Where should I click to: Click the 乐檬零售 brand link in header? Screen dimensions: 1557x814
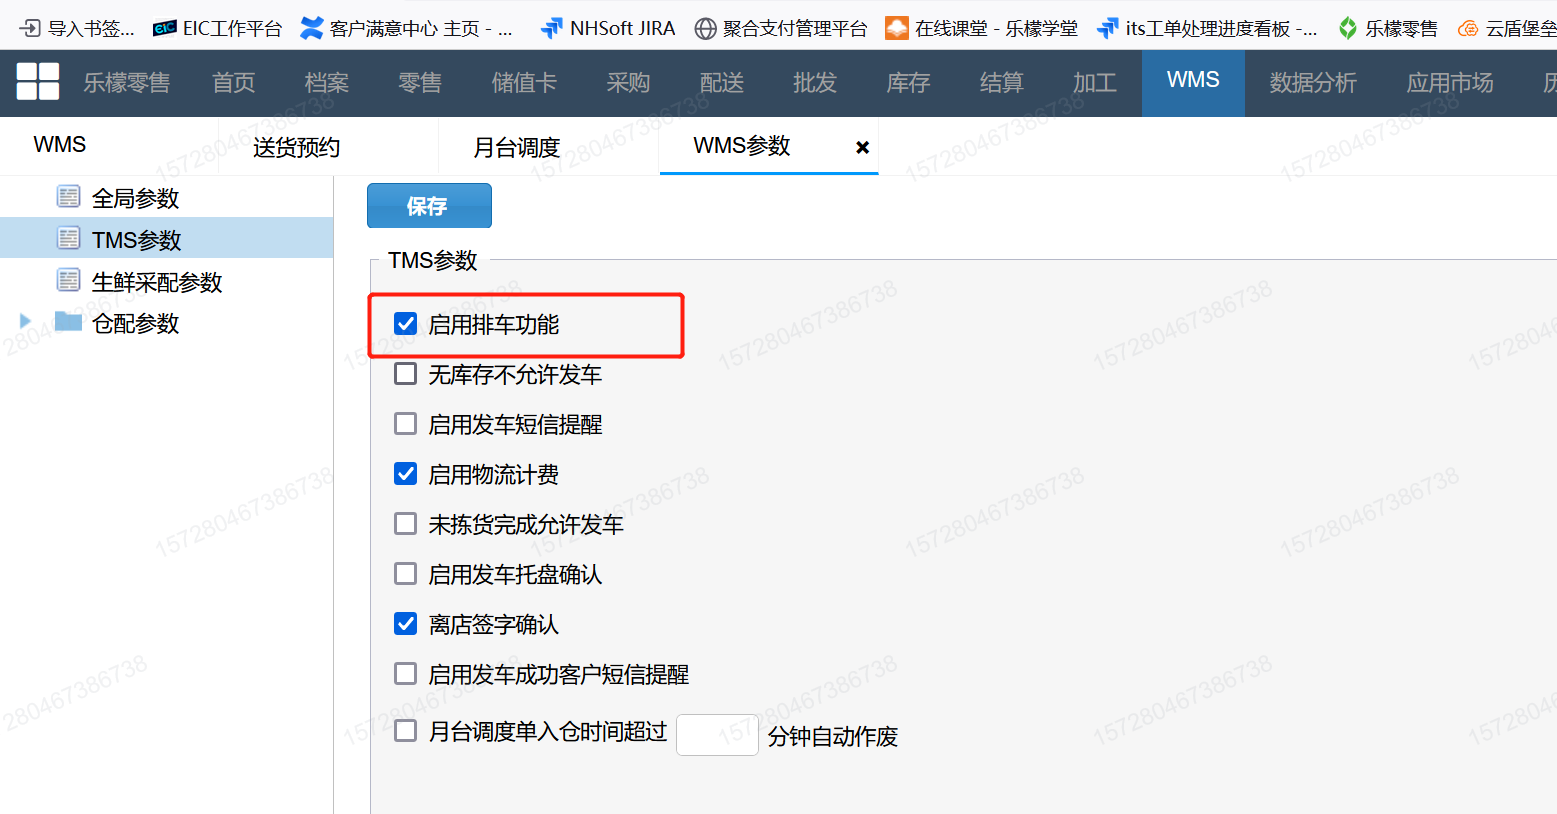(x=126, y=83)
